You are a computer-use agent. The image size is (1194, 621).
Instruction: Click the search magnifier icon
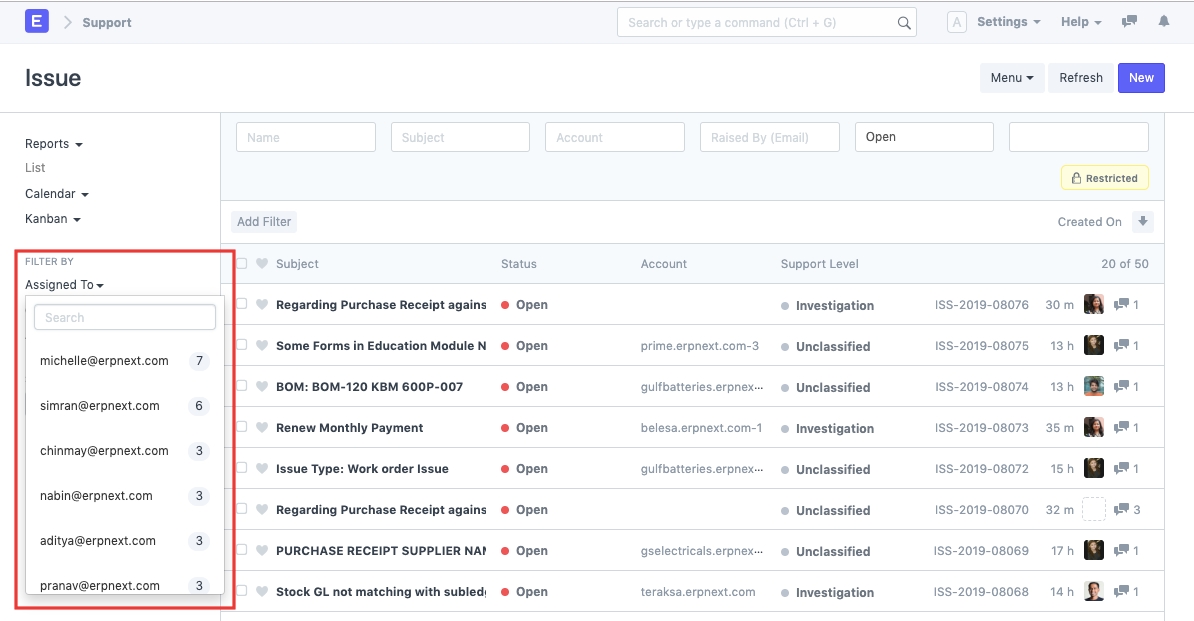point(903,23)
